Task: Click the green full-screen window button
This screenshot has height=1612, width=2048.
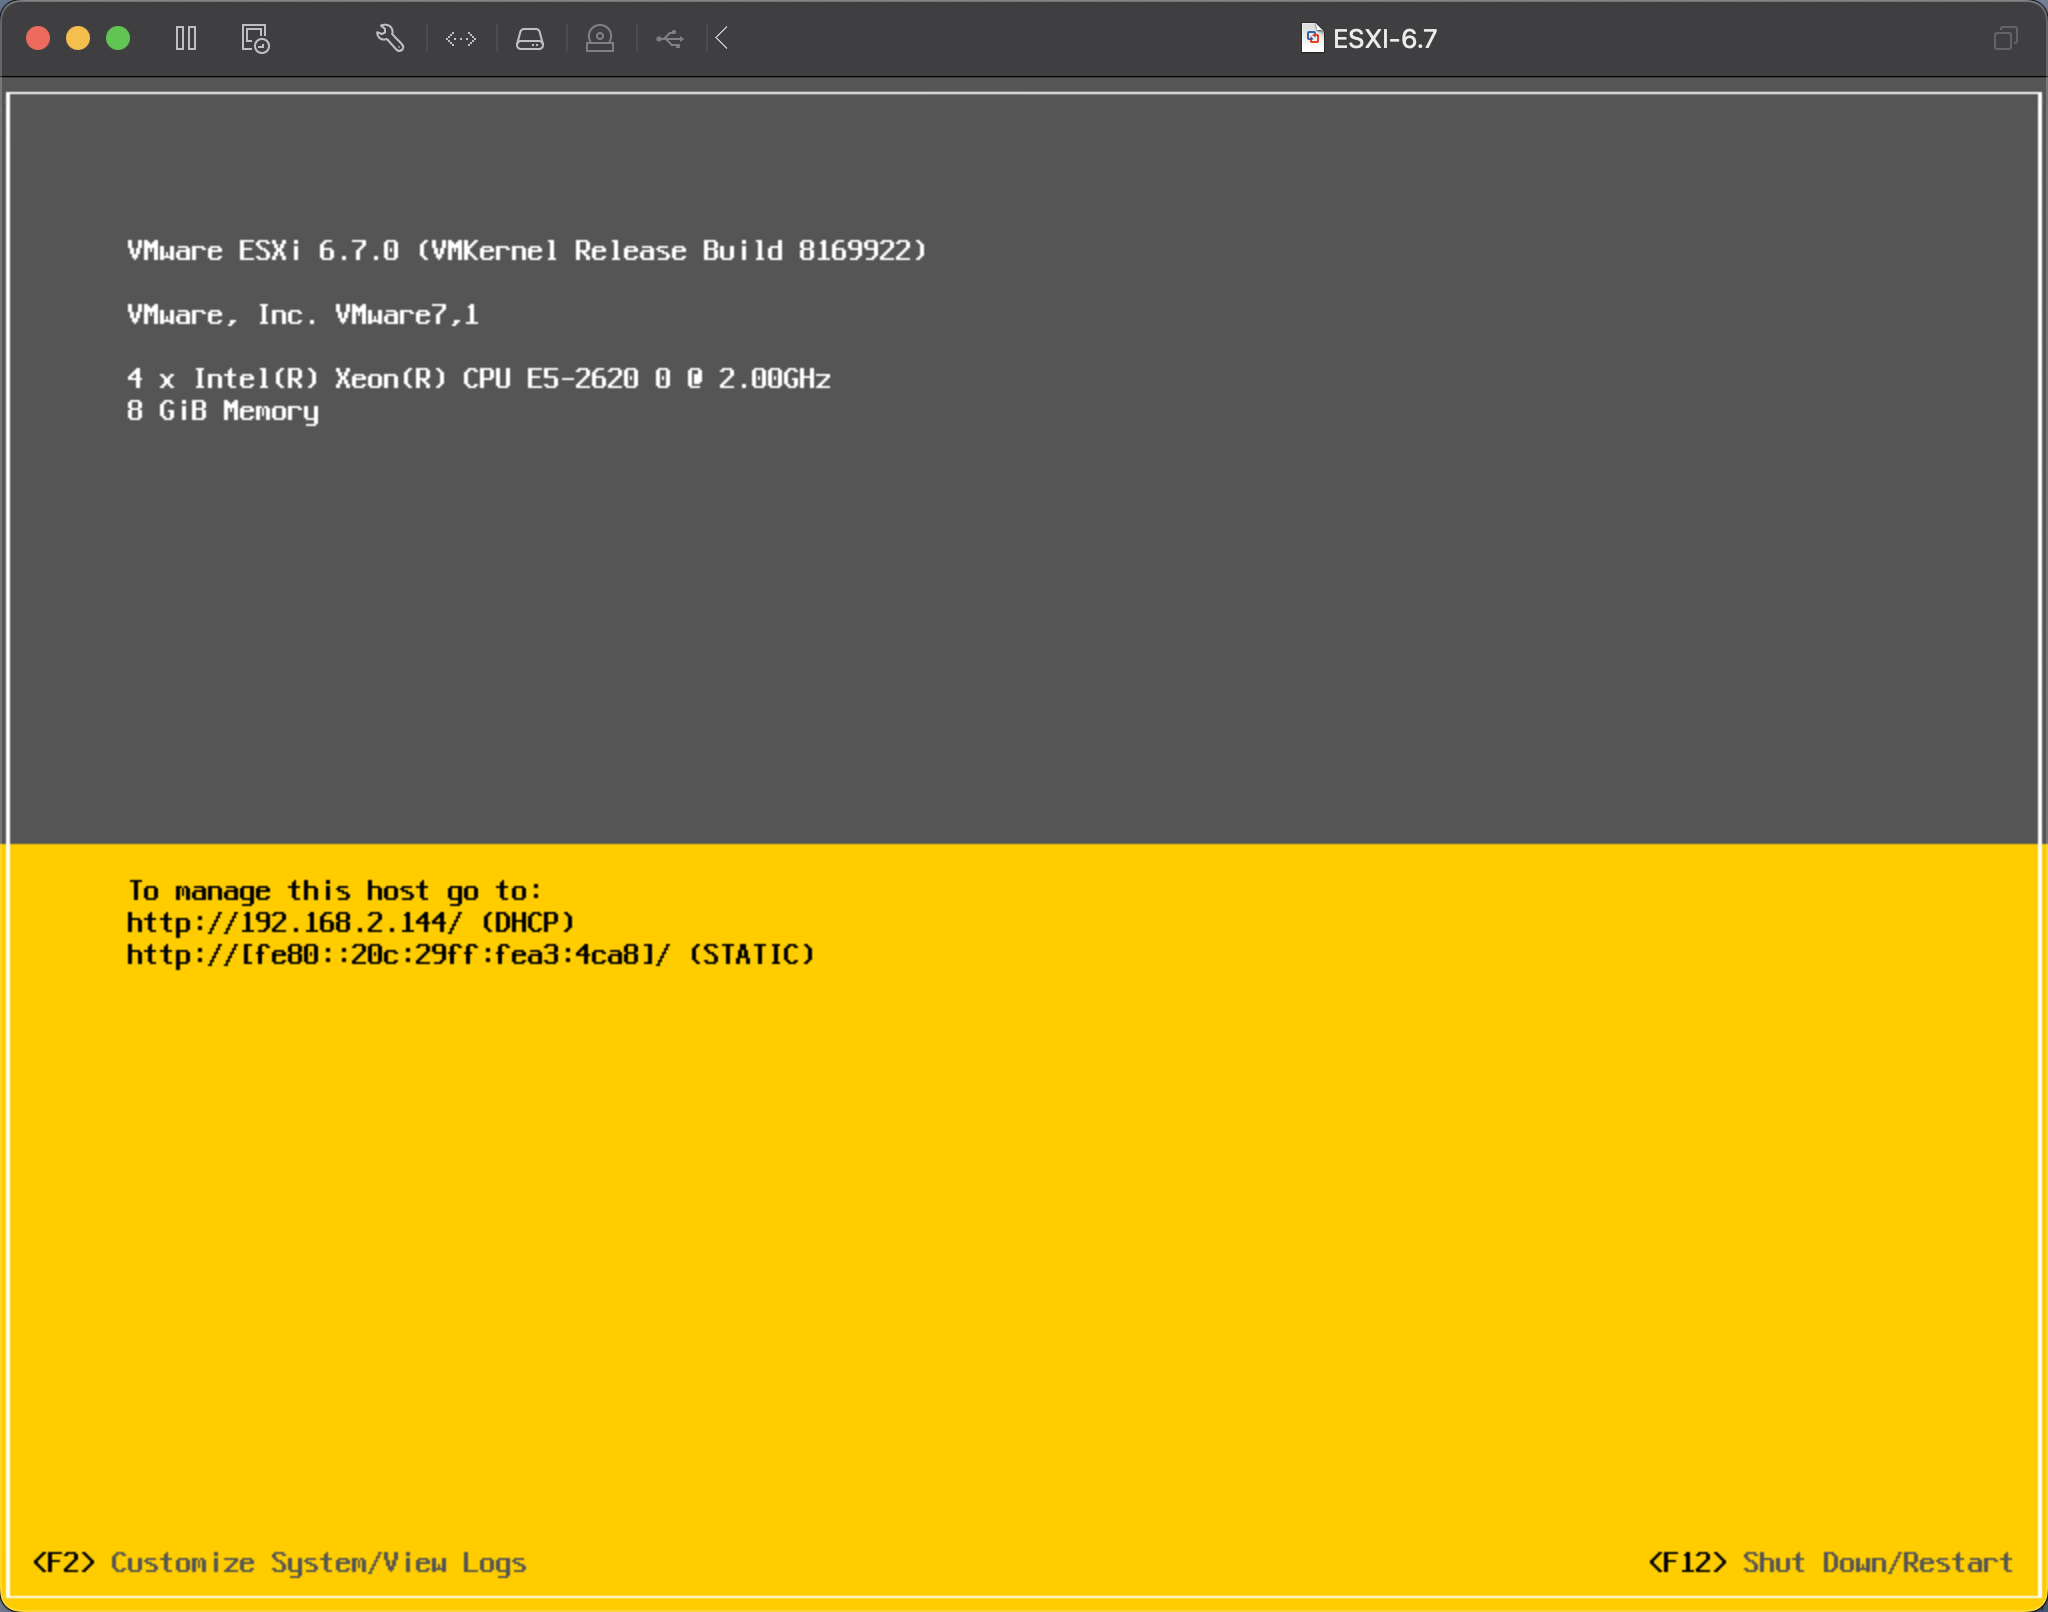Action: tap(118, 39)
